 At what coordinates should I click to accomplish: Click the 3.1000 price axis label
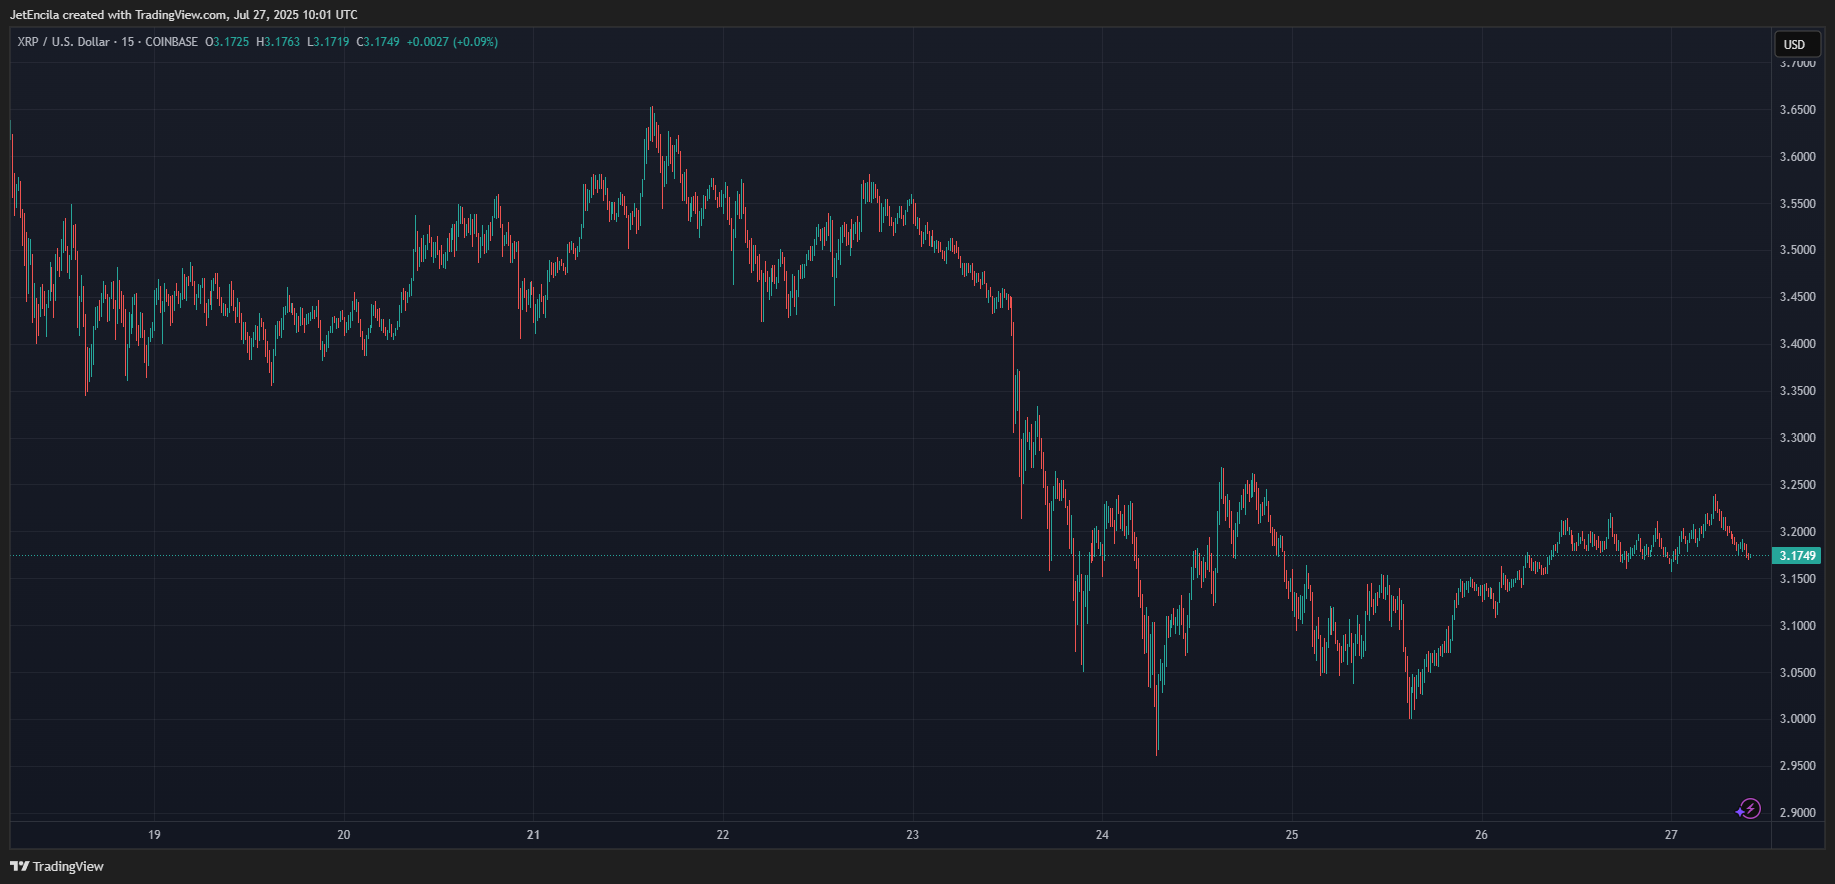click(x=1797, y=626)
